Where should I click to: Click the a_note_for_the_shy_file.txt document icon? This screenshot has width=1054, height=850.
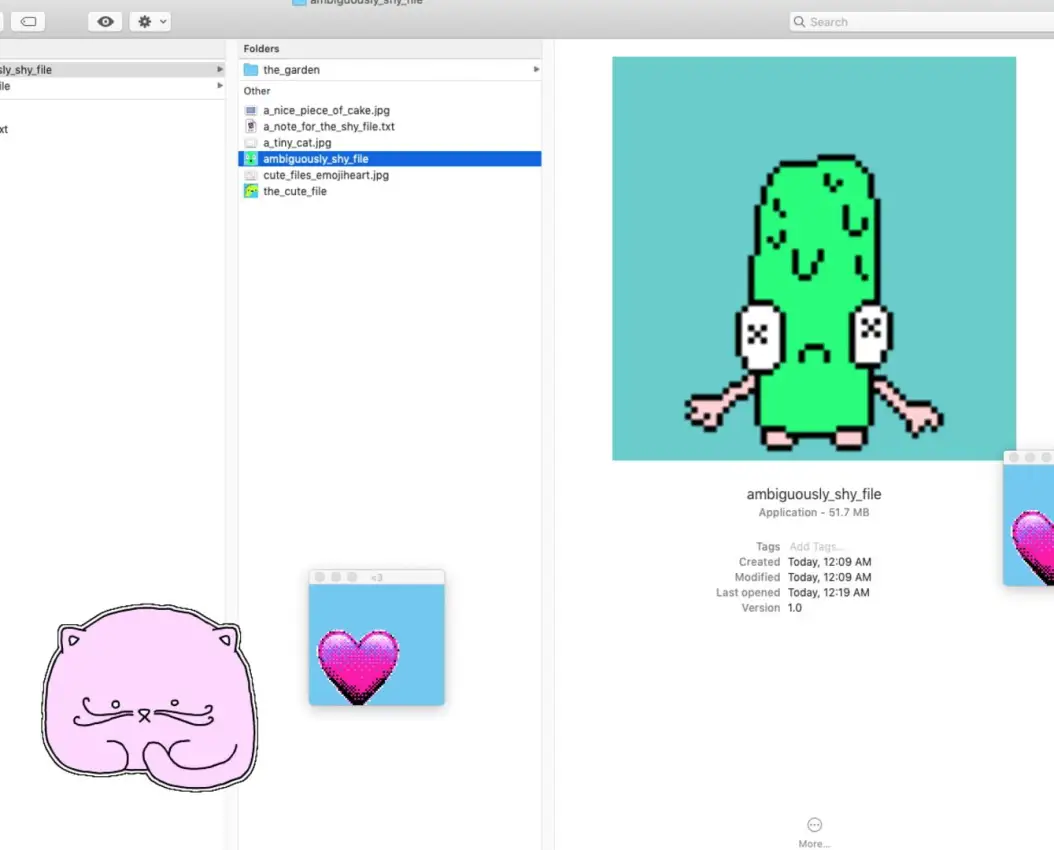tap(250, 126)
